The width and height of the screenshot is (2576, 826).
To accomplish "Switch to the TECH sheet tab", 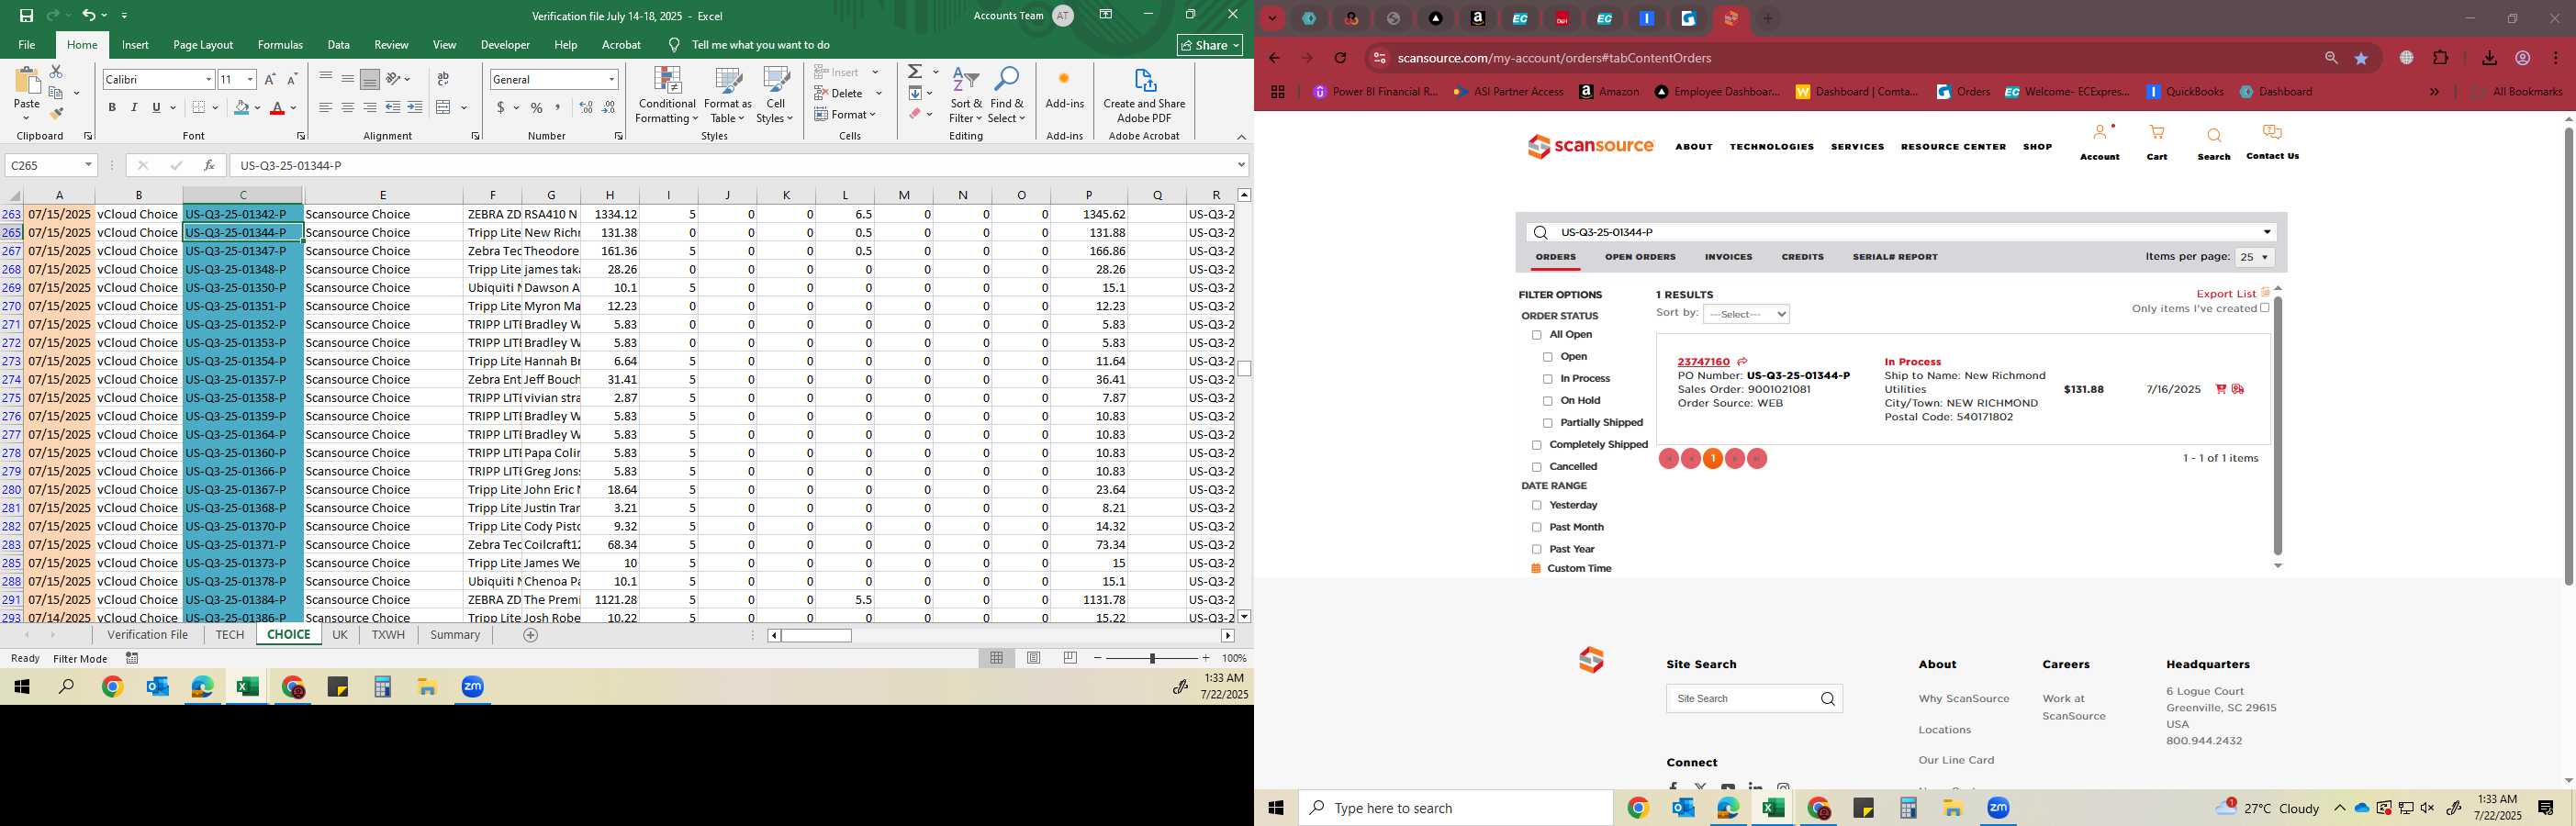I will point(229,635).
